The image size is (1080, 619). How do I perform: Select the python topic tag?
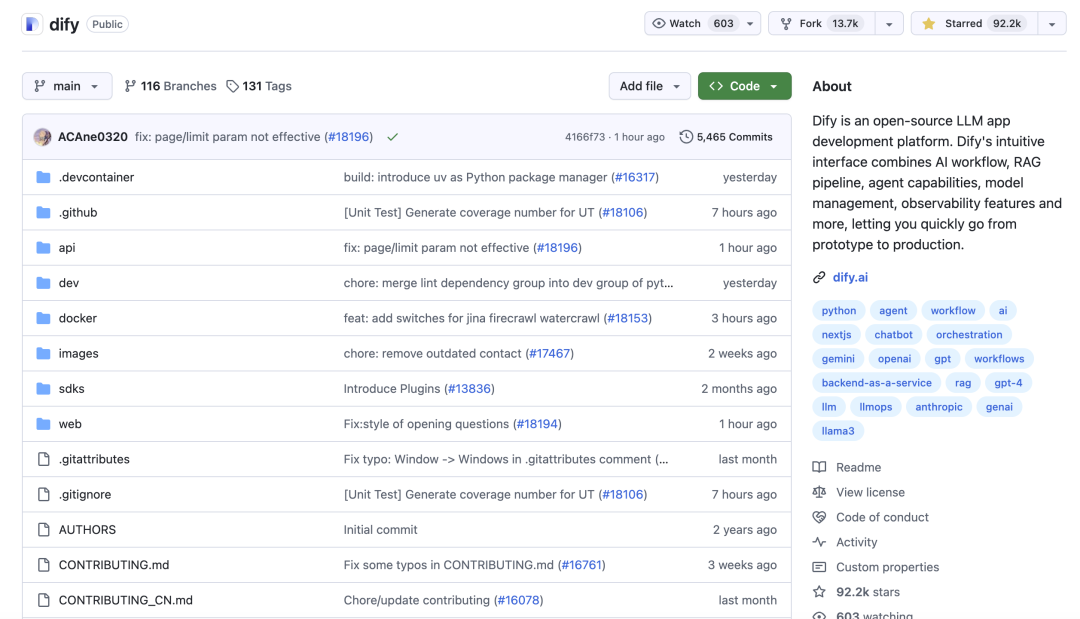click(838, 311)
